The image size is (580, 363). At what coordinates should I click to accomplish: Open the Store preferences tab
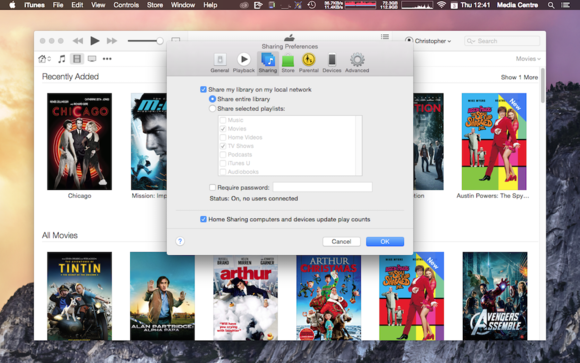point(288,63)
